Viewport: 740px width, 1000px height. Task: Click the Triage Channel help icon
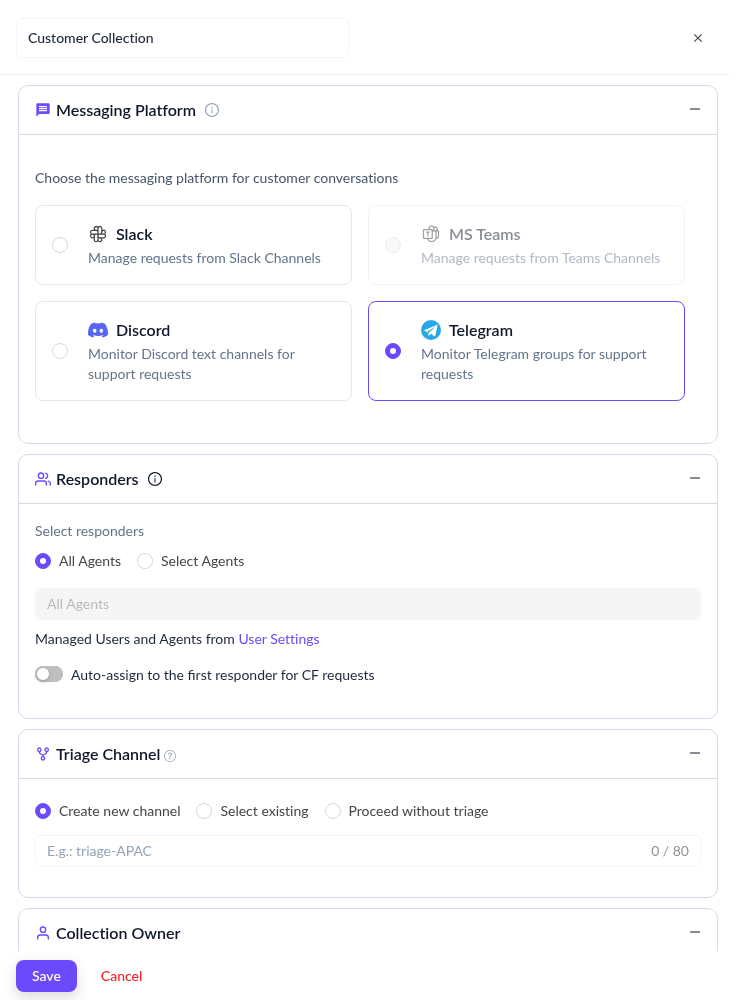170,756
